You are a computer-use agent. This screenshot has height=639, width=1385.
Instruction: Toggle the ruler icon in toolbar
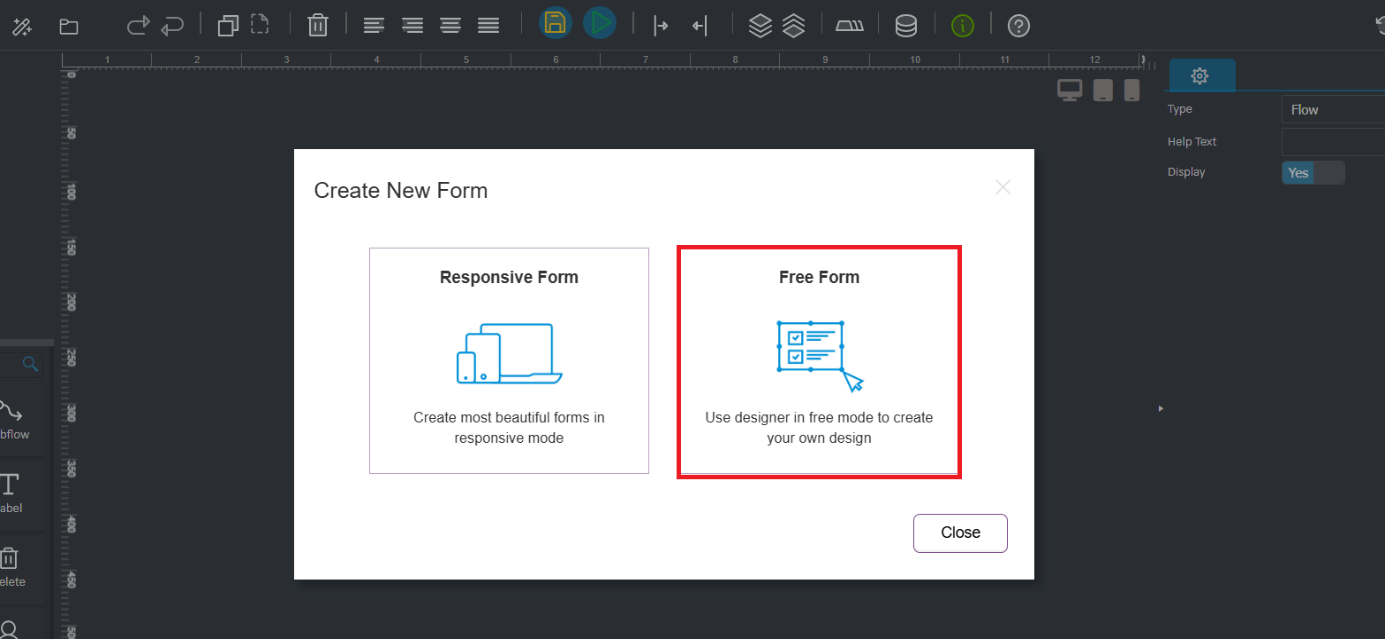pyautogui.click(x=850, y=26)
